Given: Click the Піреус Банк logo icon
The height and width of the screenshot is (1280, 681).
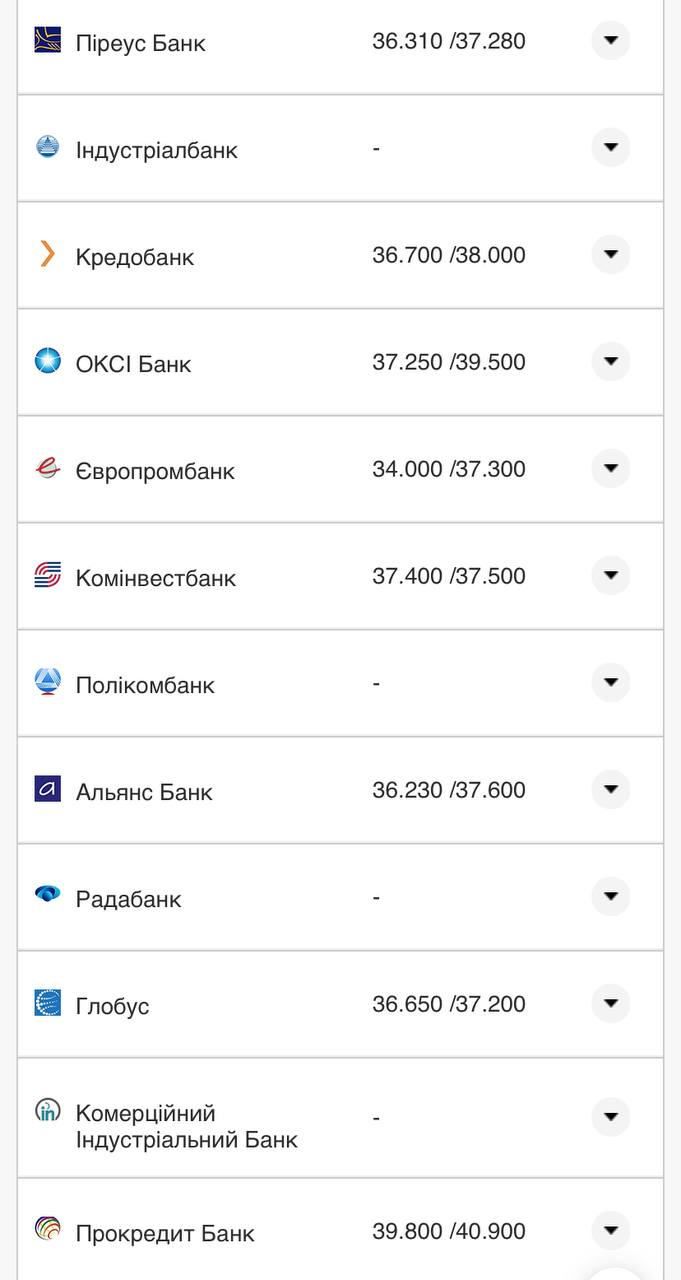Looking at the screenshot, I should 48,40.
